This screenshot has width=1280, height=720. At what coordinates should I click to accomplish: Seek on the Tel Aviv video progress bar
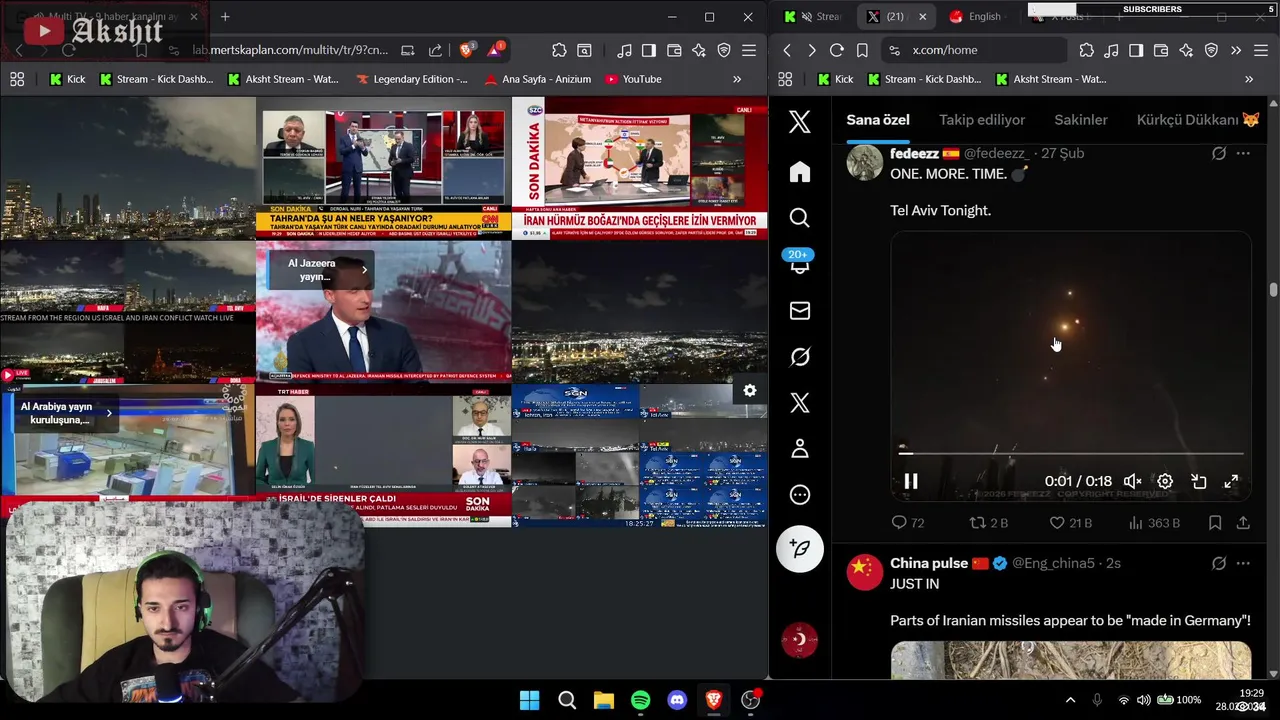(x=1071, y=453)
